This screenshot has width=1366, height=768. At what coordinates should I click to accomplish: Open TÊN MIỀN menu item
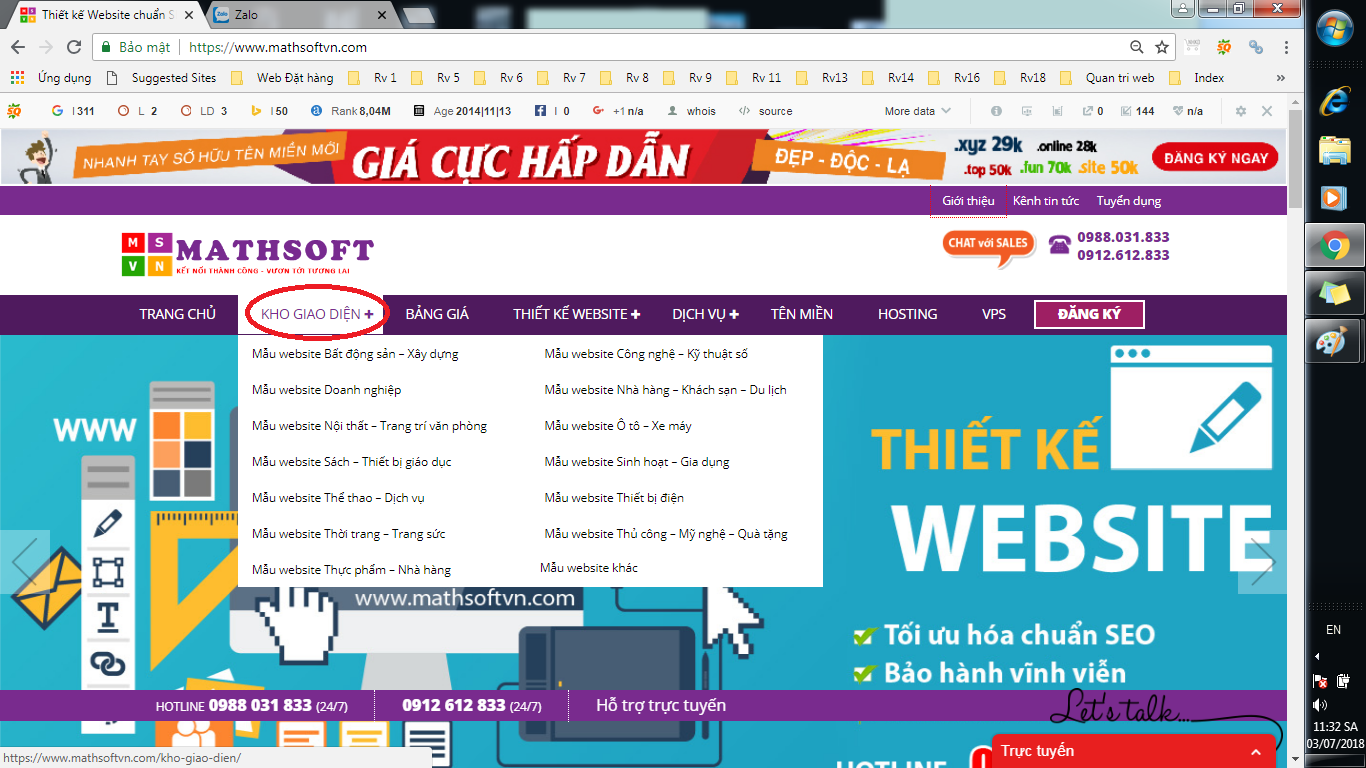click(802, 314)
